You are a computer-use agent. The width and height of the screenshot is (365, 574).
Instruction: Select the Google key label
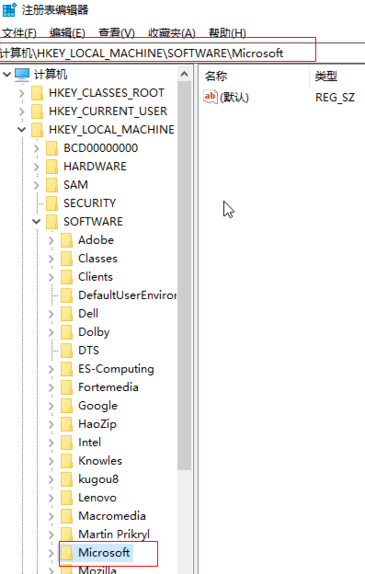click(x=98, y=406)
